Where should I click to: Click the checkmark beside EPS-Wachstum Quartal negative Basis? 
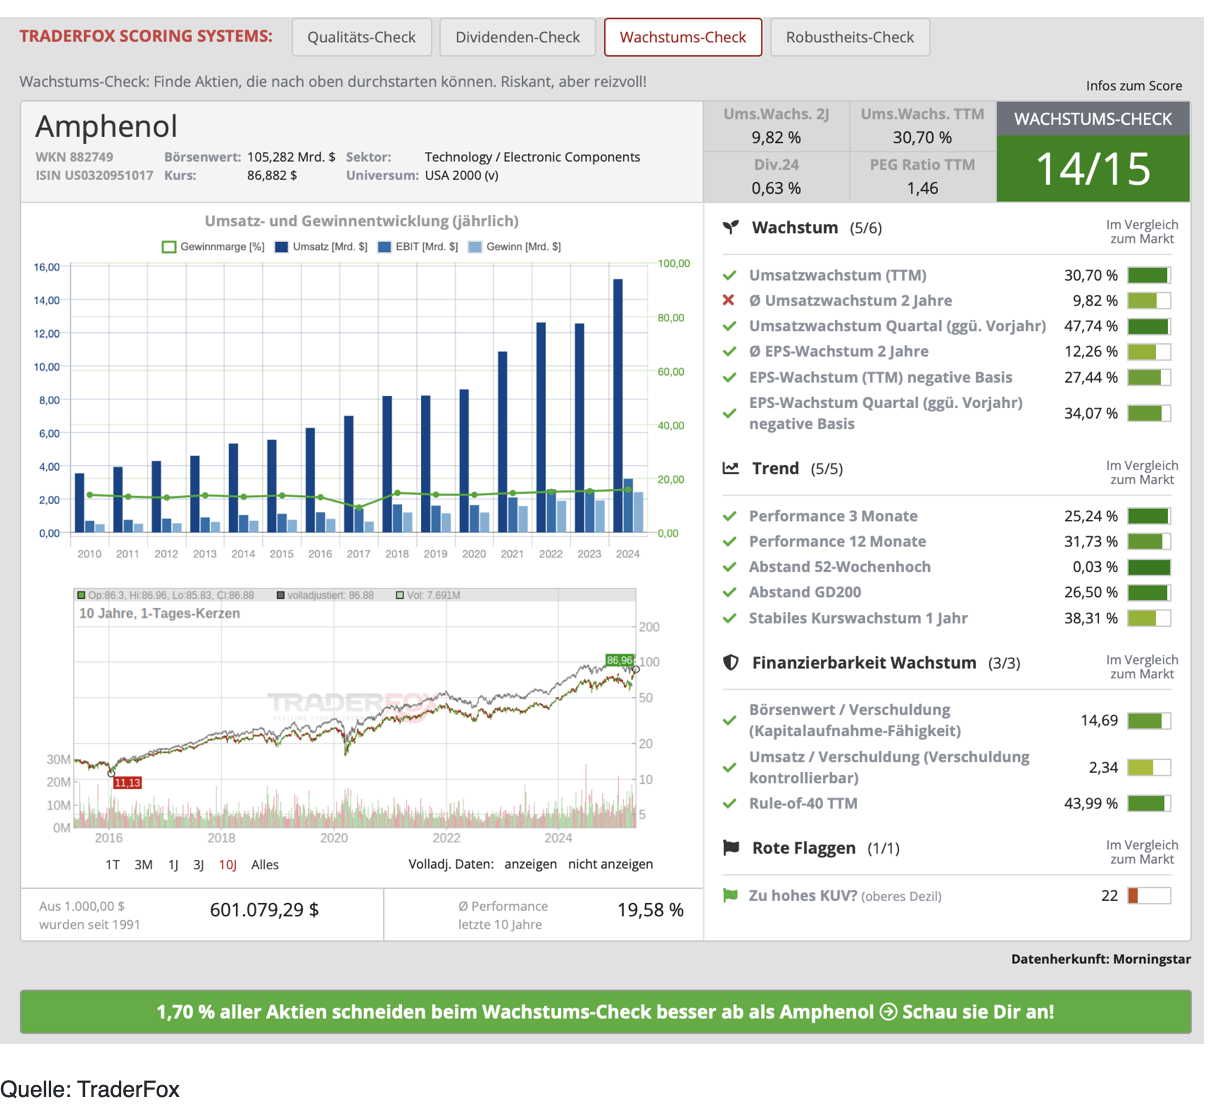click(730, 413)
